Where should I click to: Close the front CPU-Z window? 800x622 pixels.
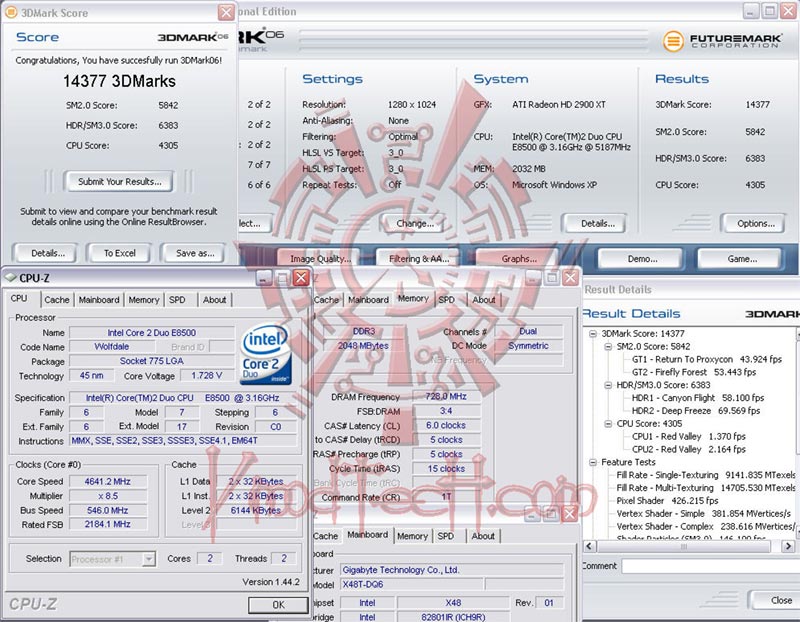click(301, 278)
